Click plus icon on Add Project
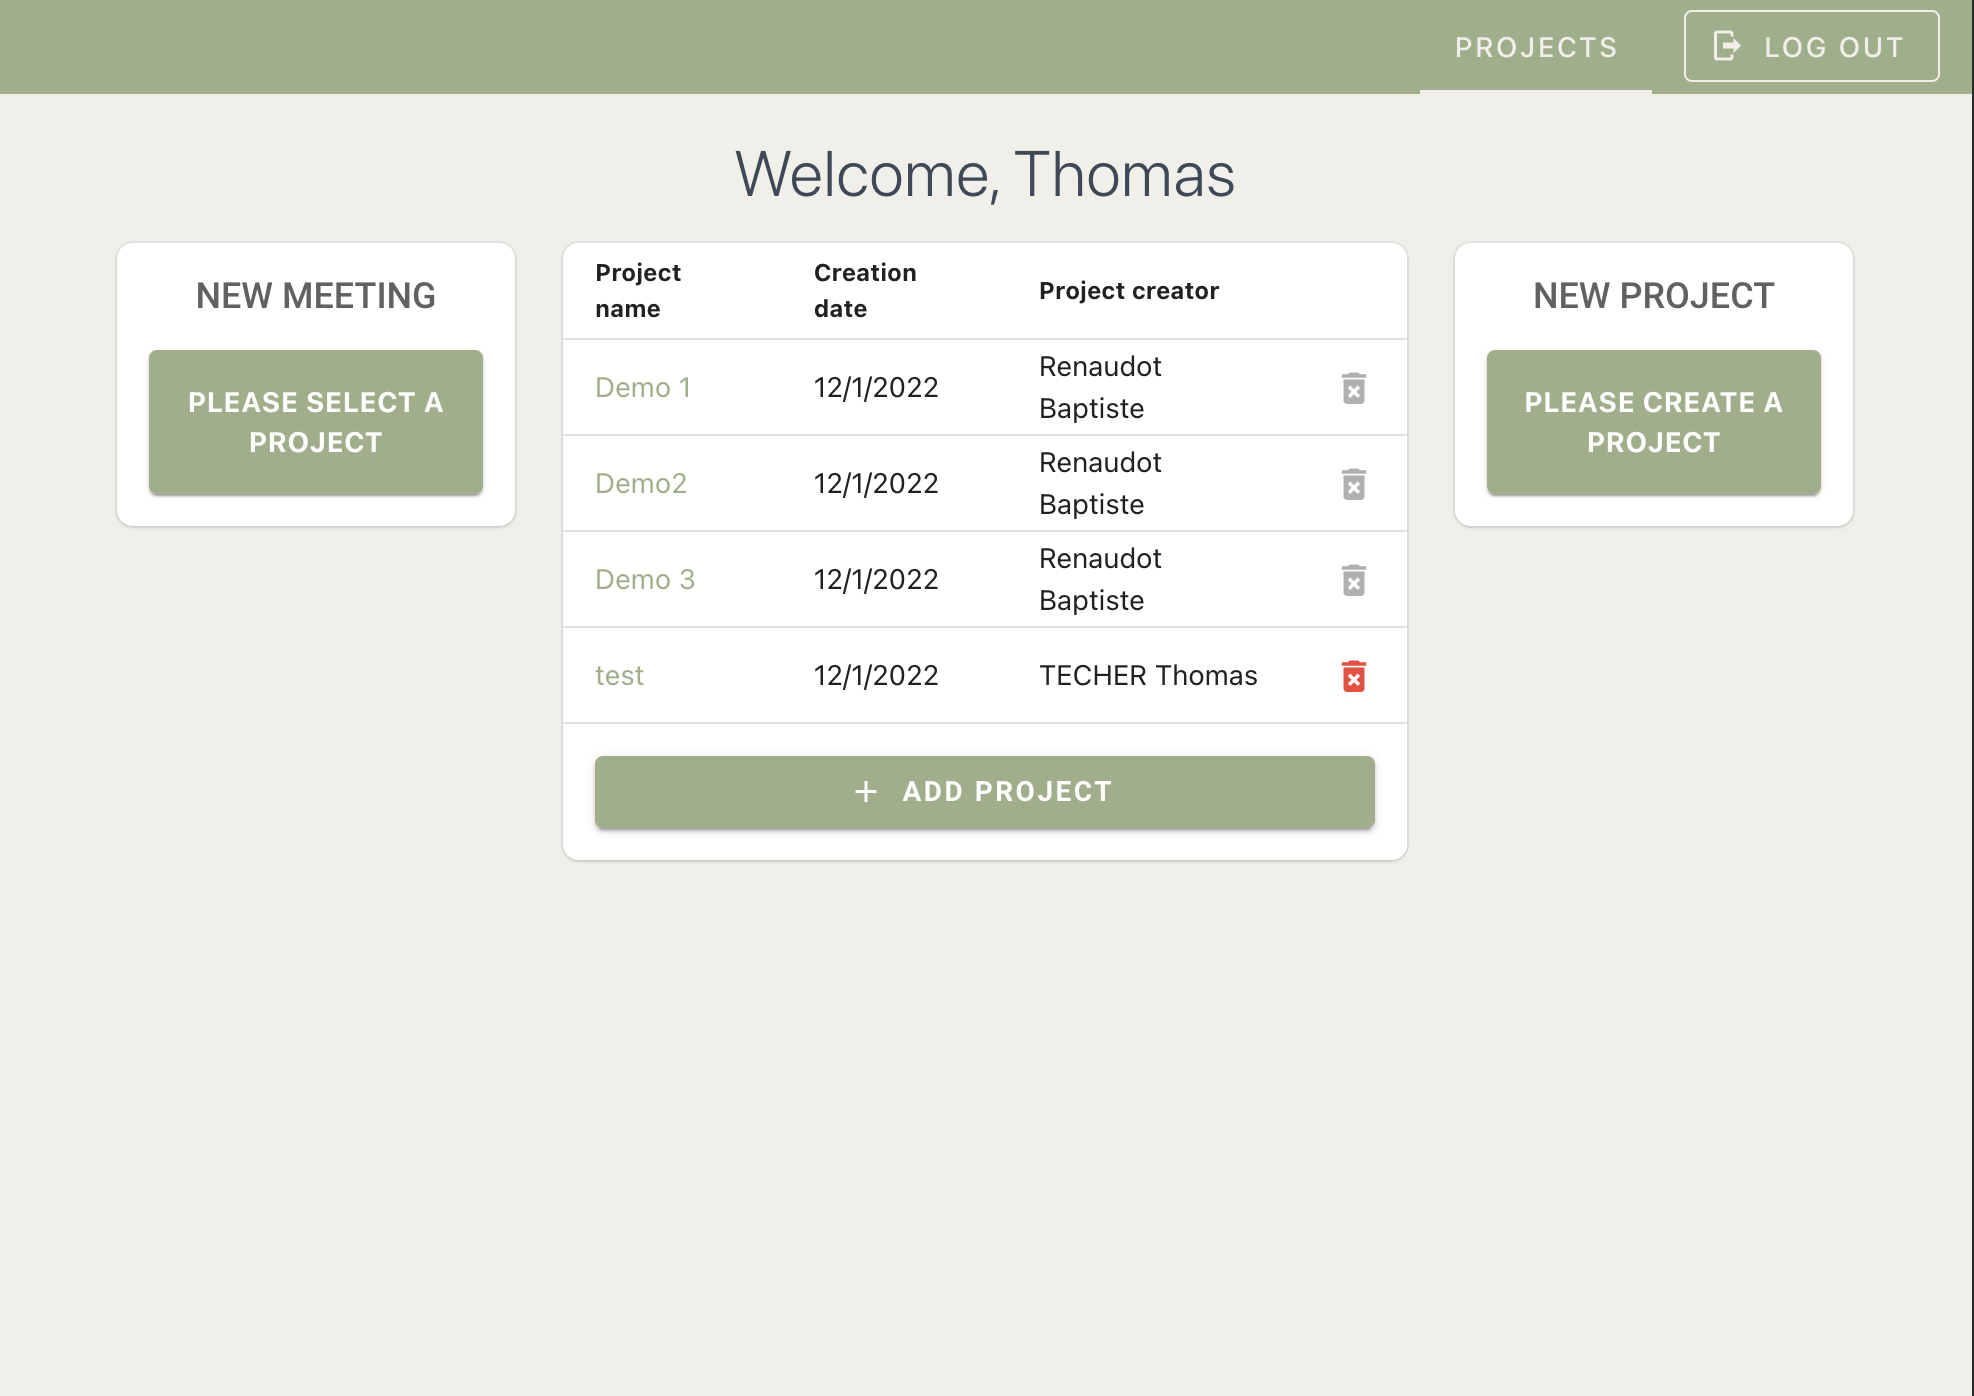1974x1396 pixels. [866, 792]
